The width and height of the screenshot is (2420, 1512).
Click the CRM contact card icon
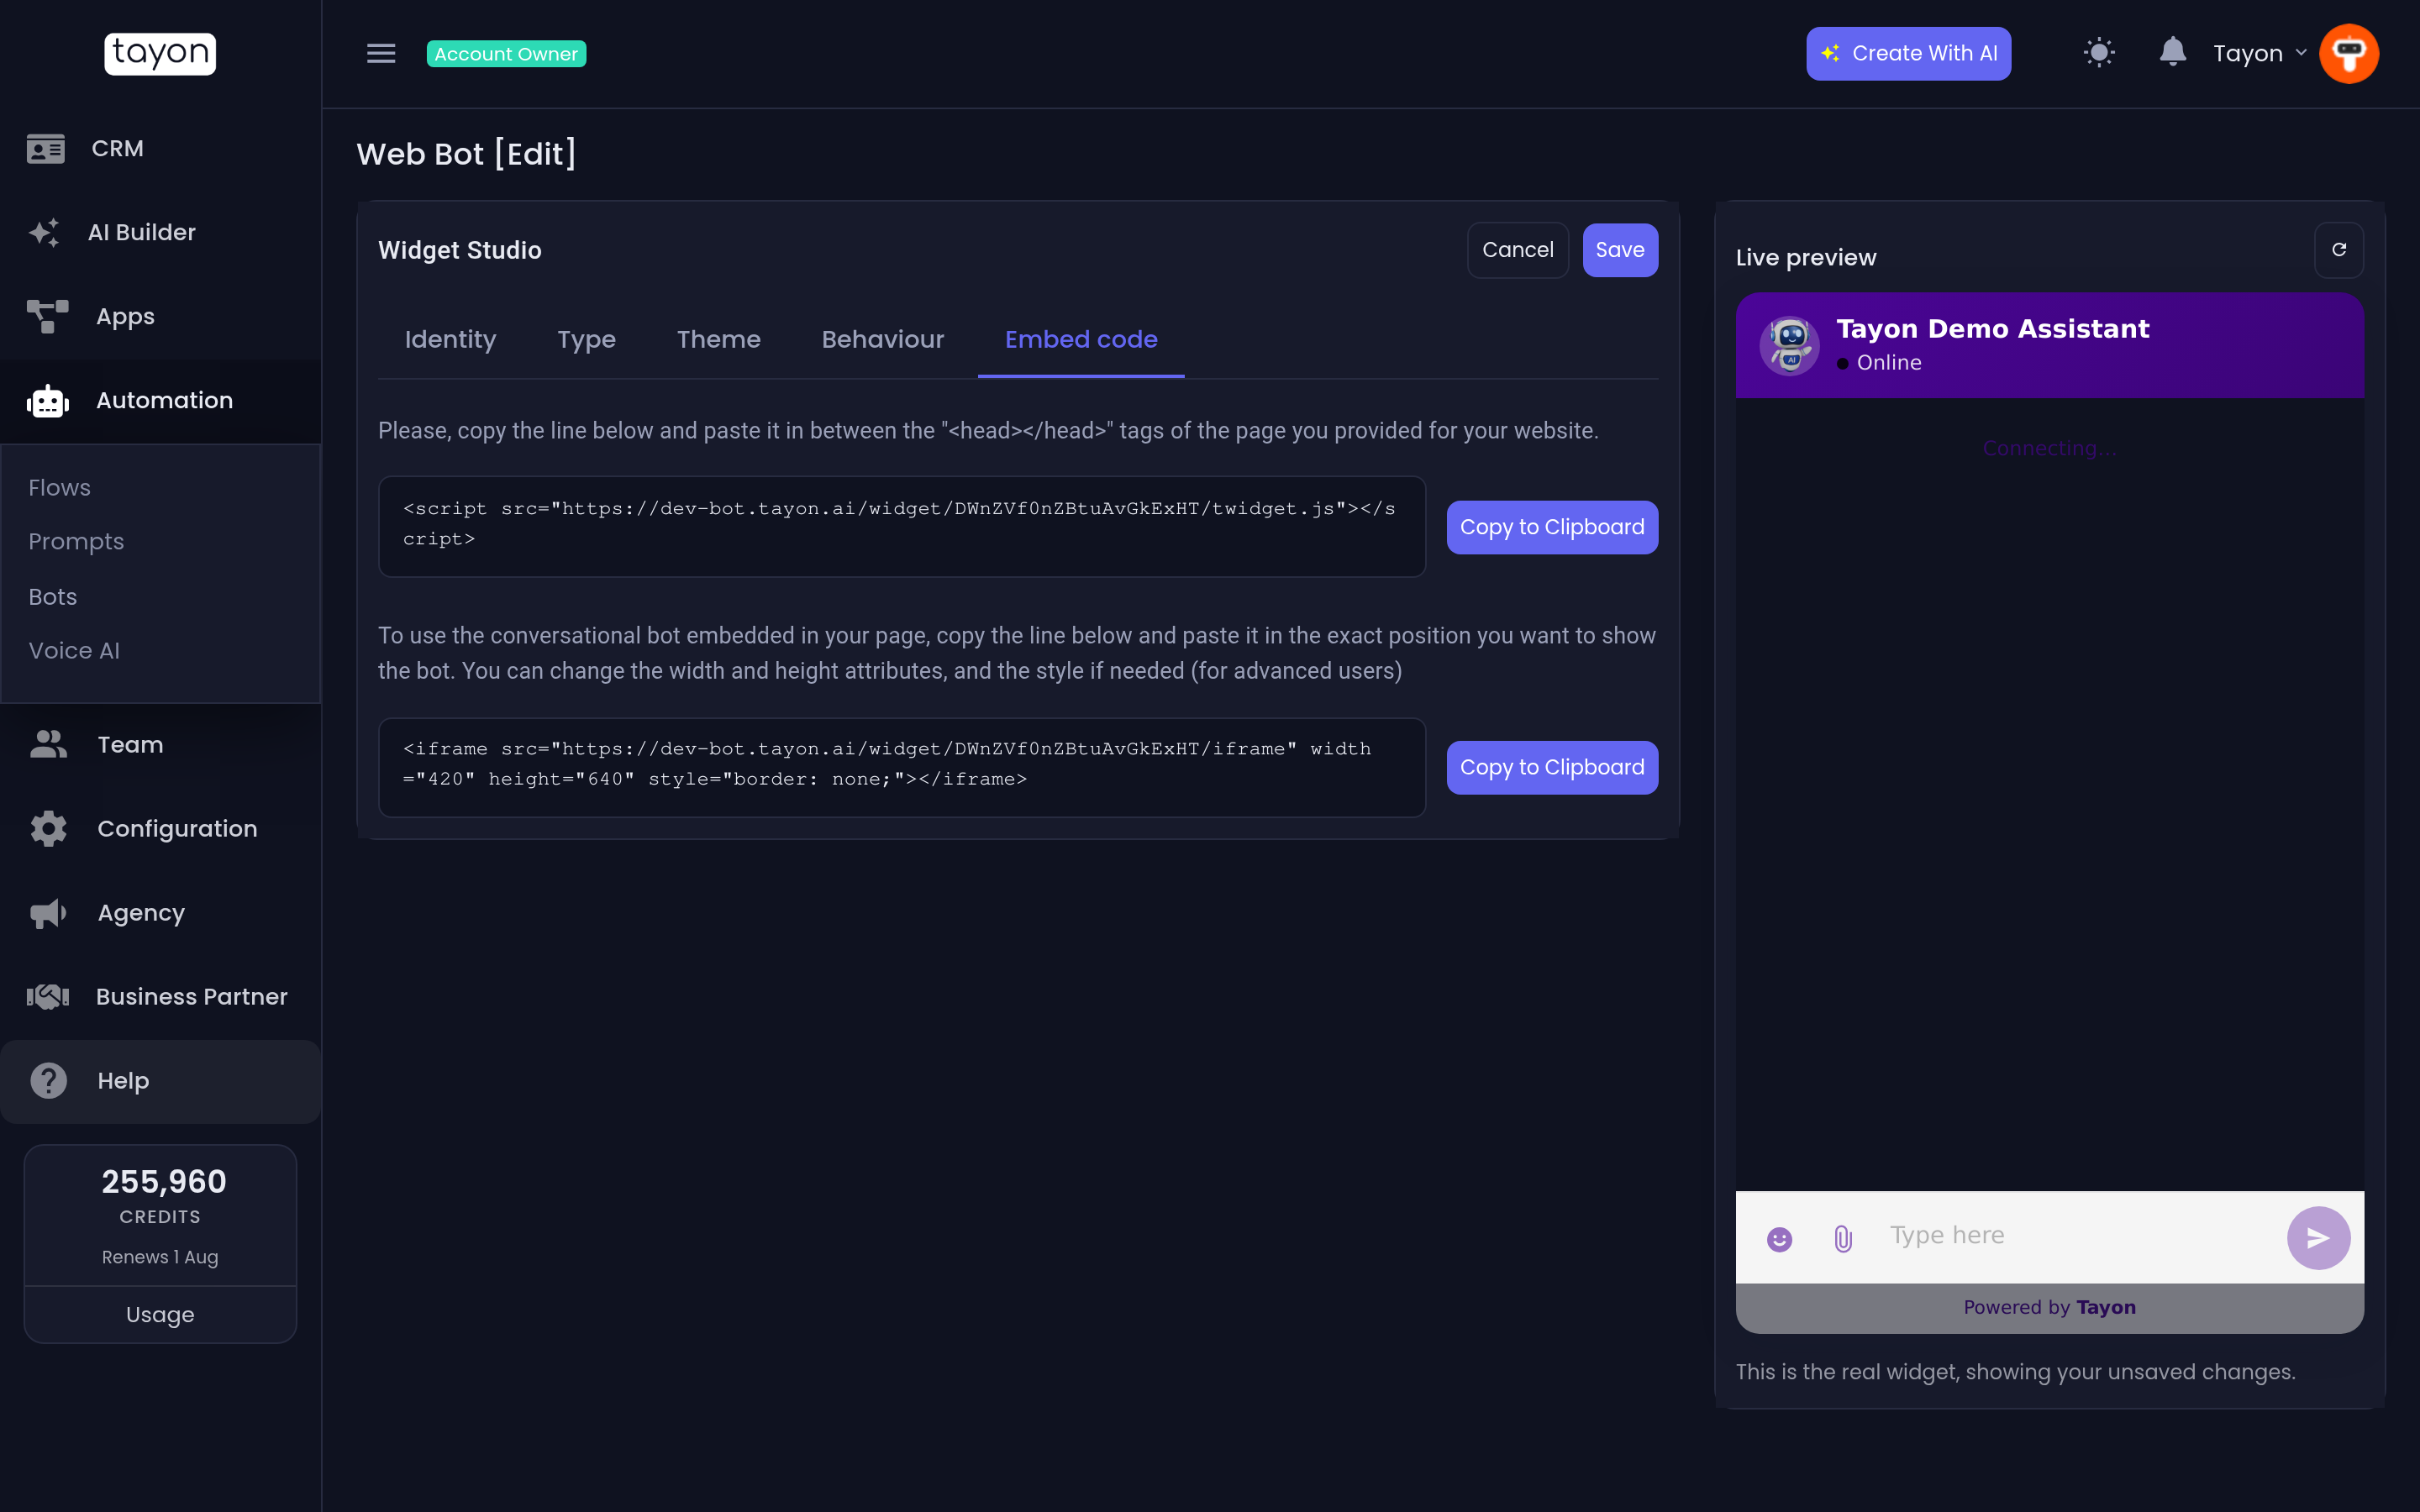[46, 148]
